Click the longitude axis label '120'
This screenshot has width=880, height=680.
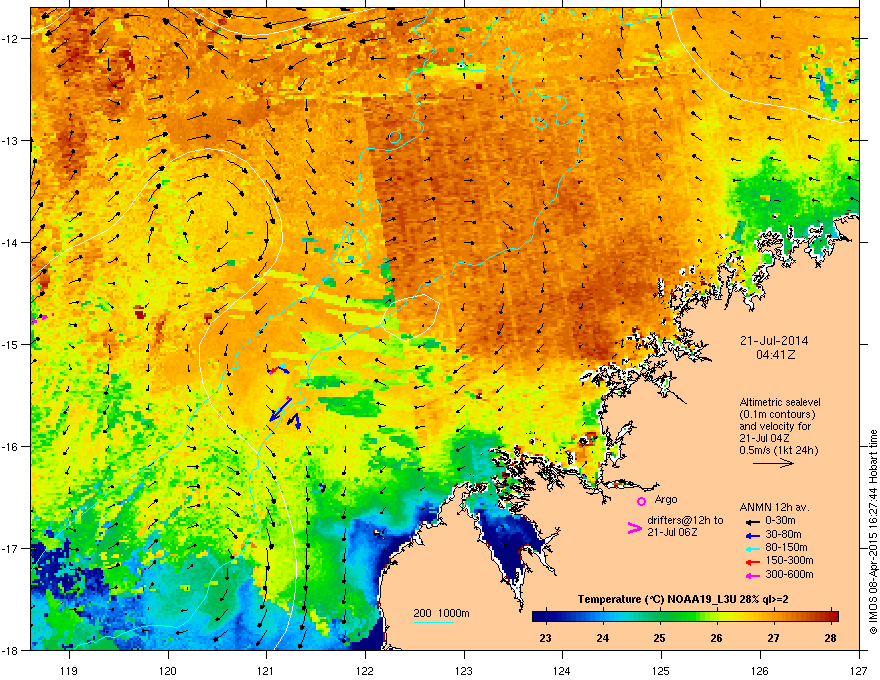pyautogui.click(x=168, y=670)
